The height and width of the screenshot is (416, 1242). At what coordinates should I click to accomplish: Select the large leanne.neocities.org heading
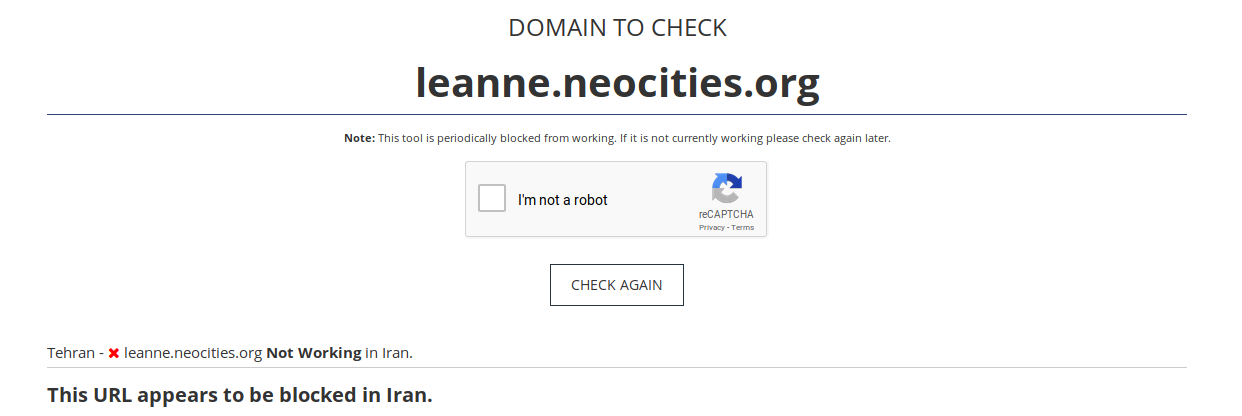pos(617,82)
